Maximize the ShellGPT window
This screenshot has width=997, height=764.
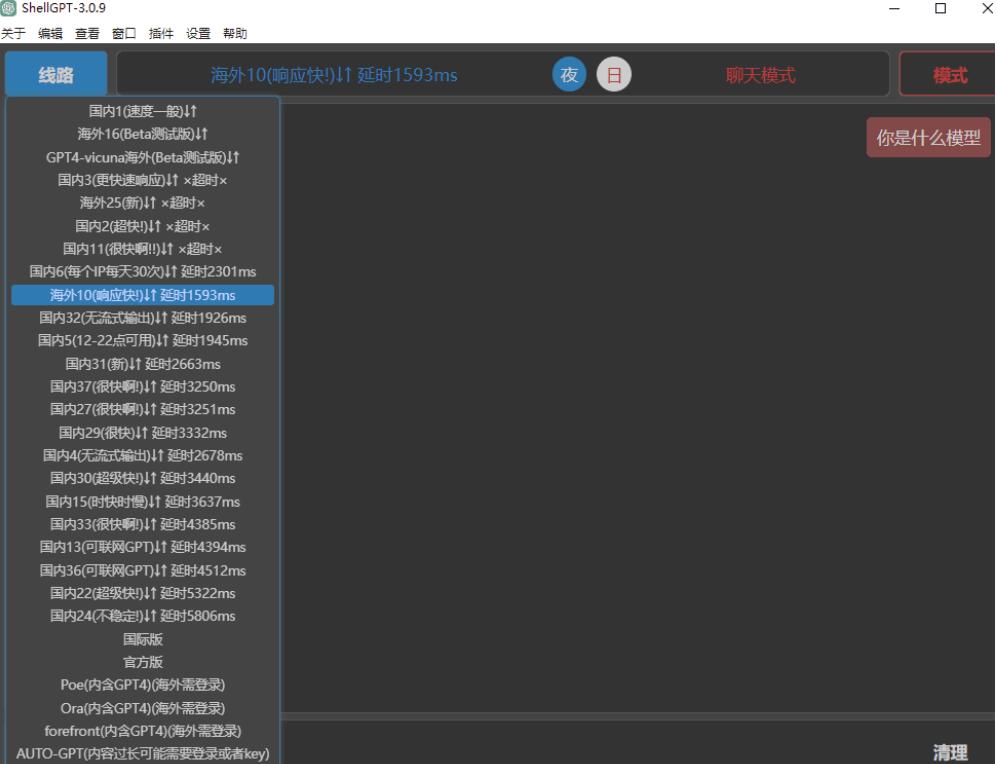click(940, 9)
